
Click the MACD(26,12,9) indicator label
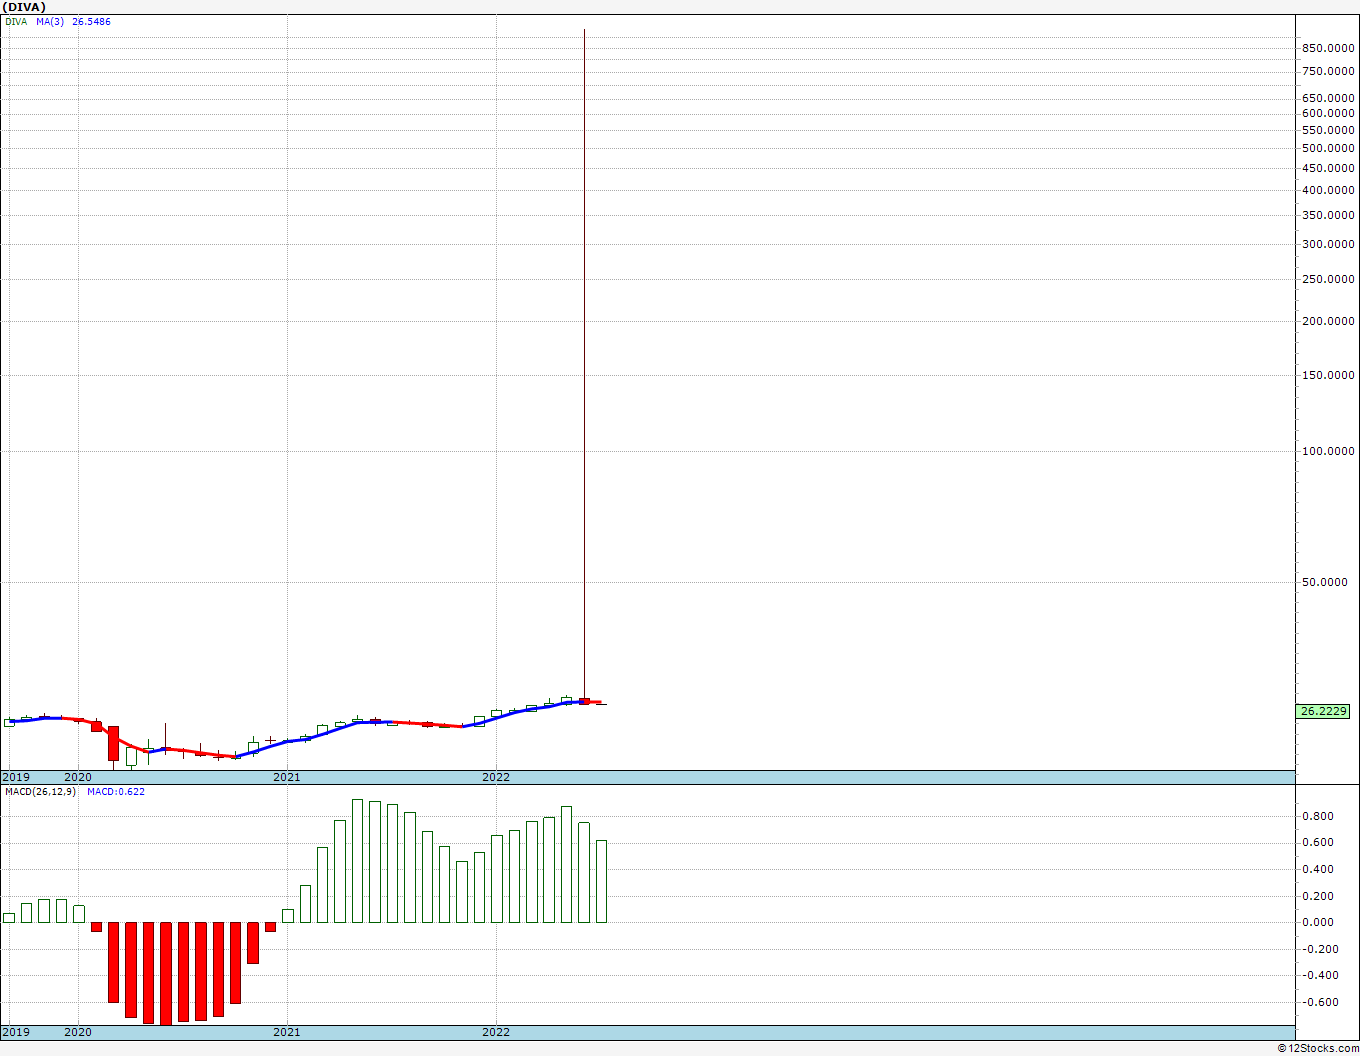[40, 792]
